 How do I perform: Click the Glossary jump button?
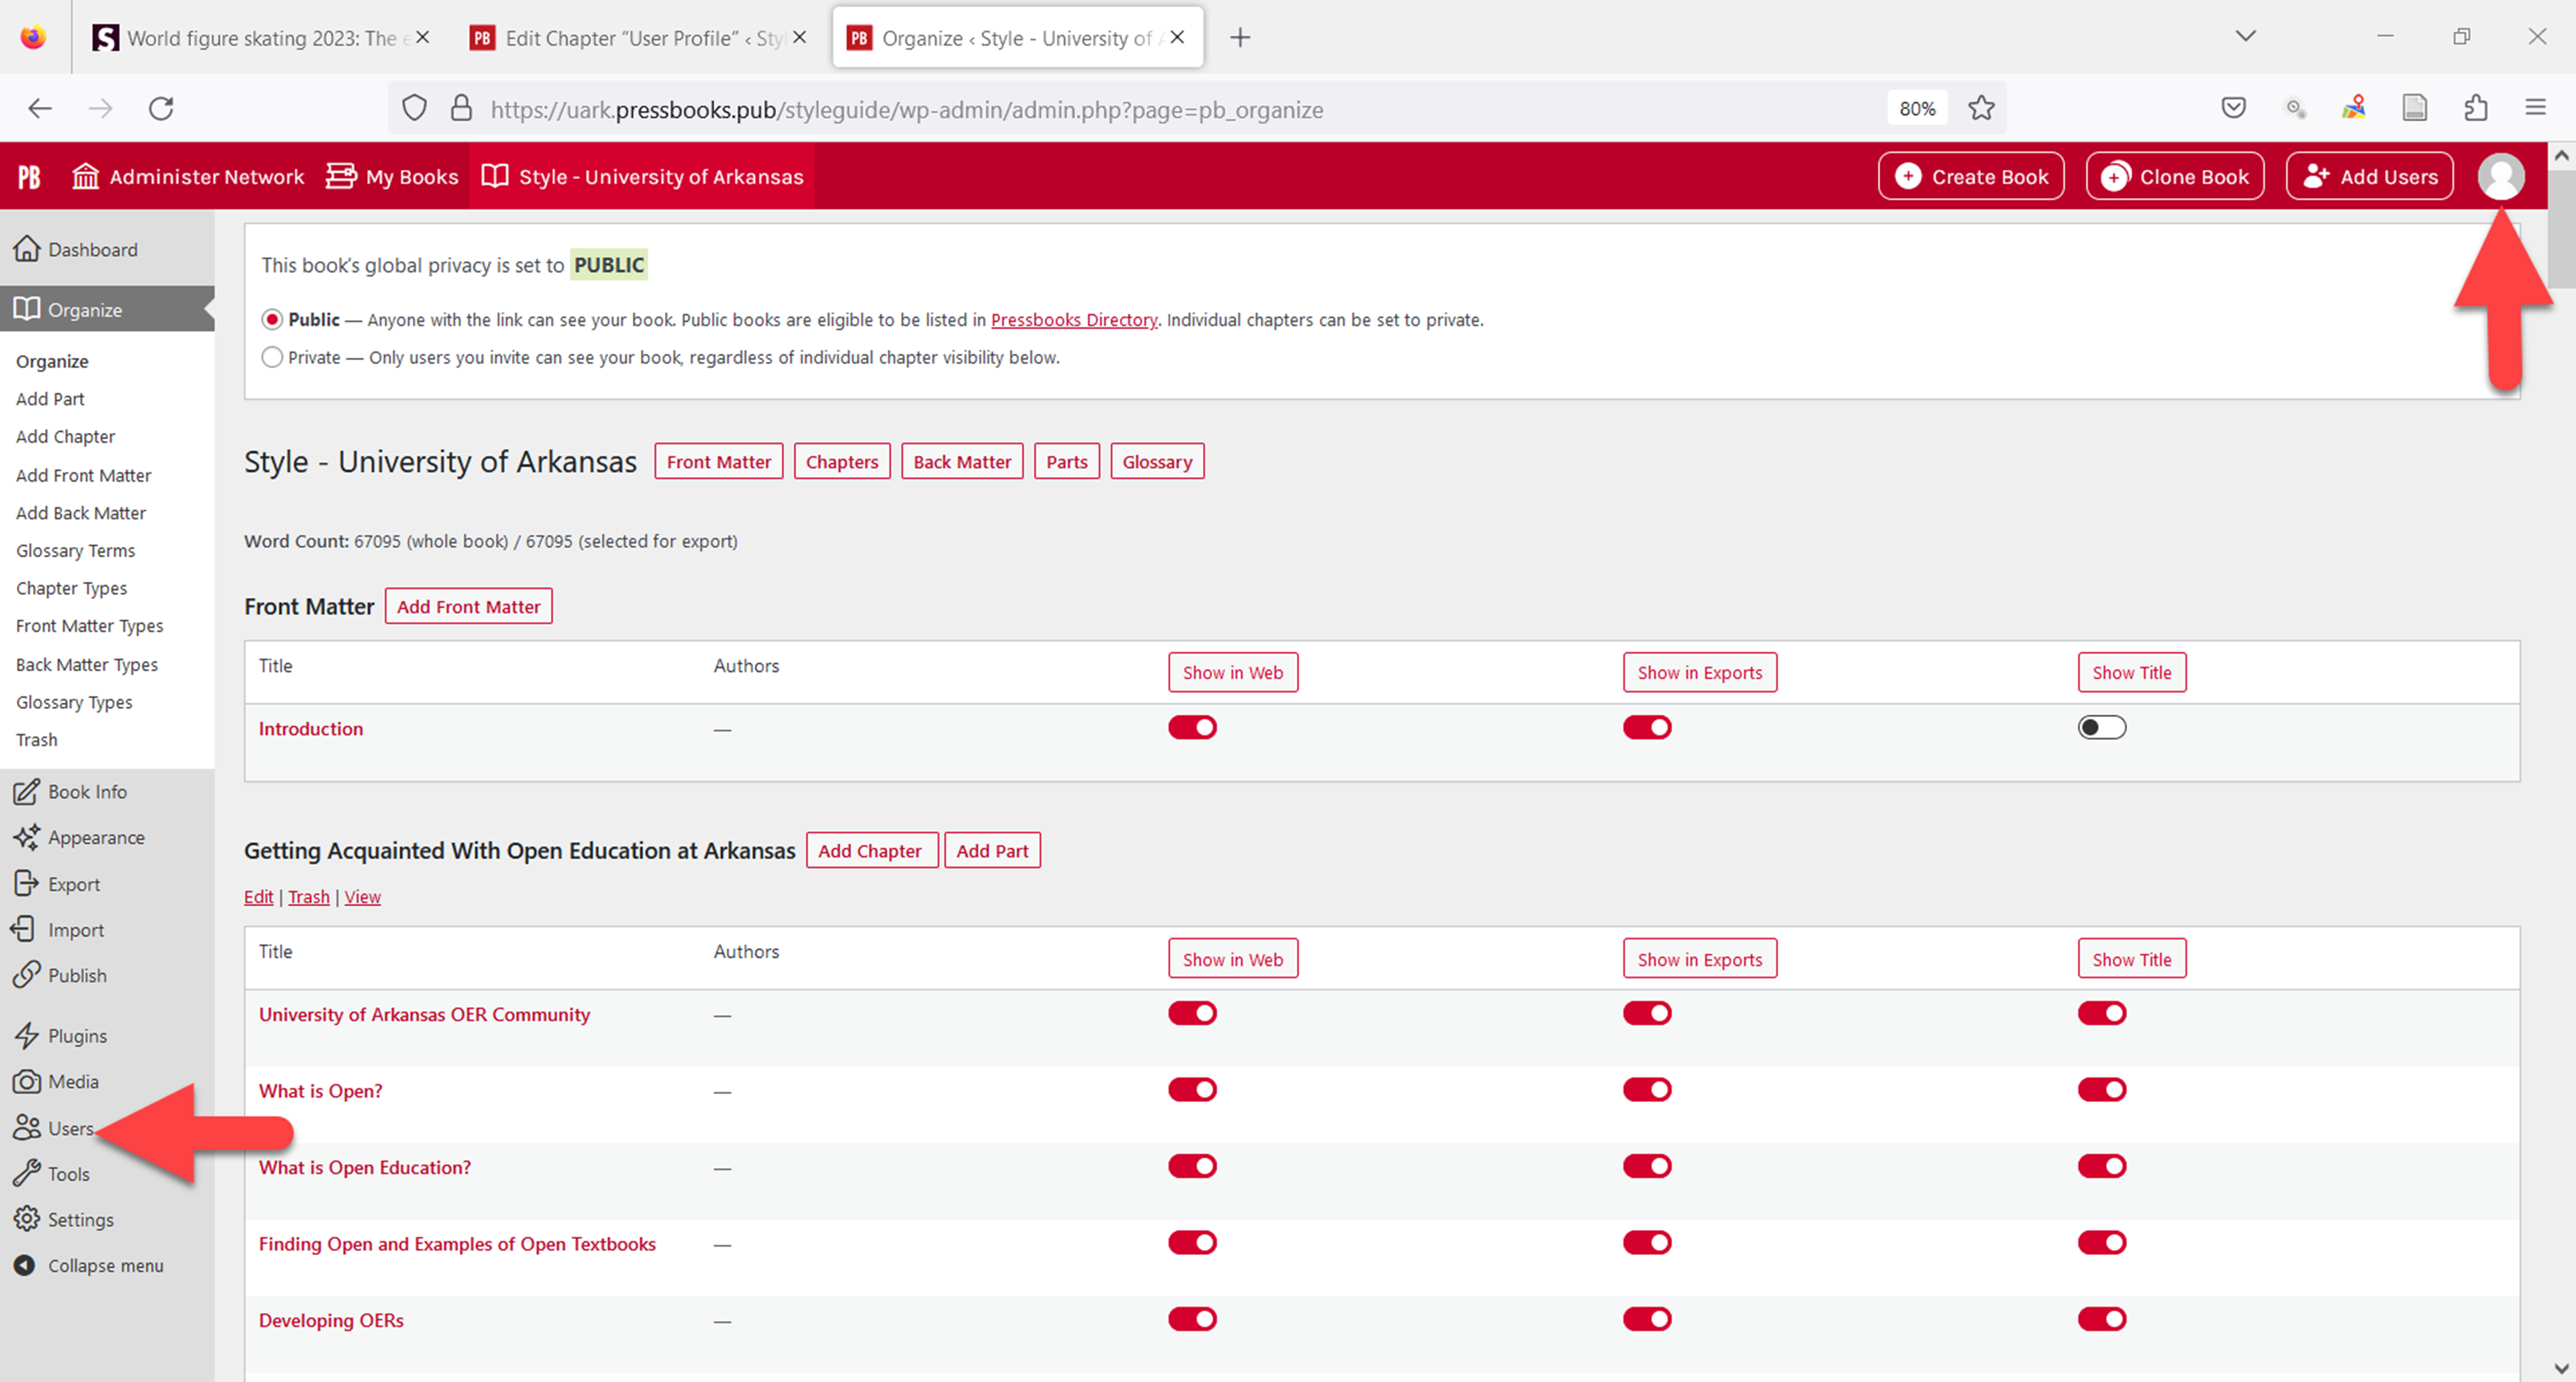pyautogui.click(x=1157, y=462)
